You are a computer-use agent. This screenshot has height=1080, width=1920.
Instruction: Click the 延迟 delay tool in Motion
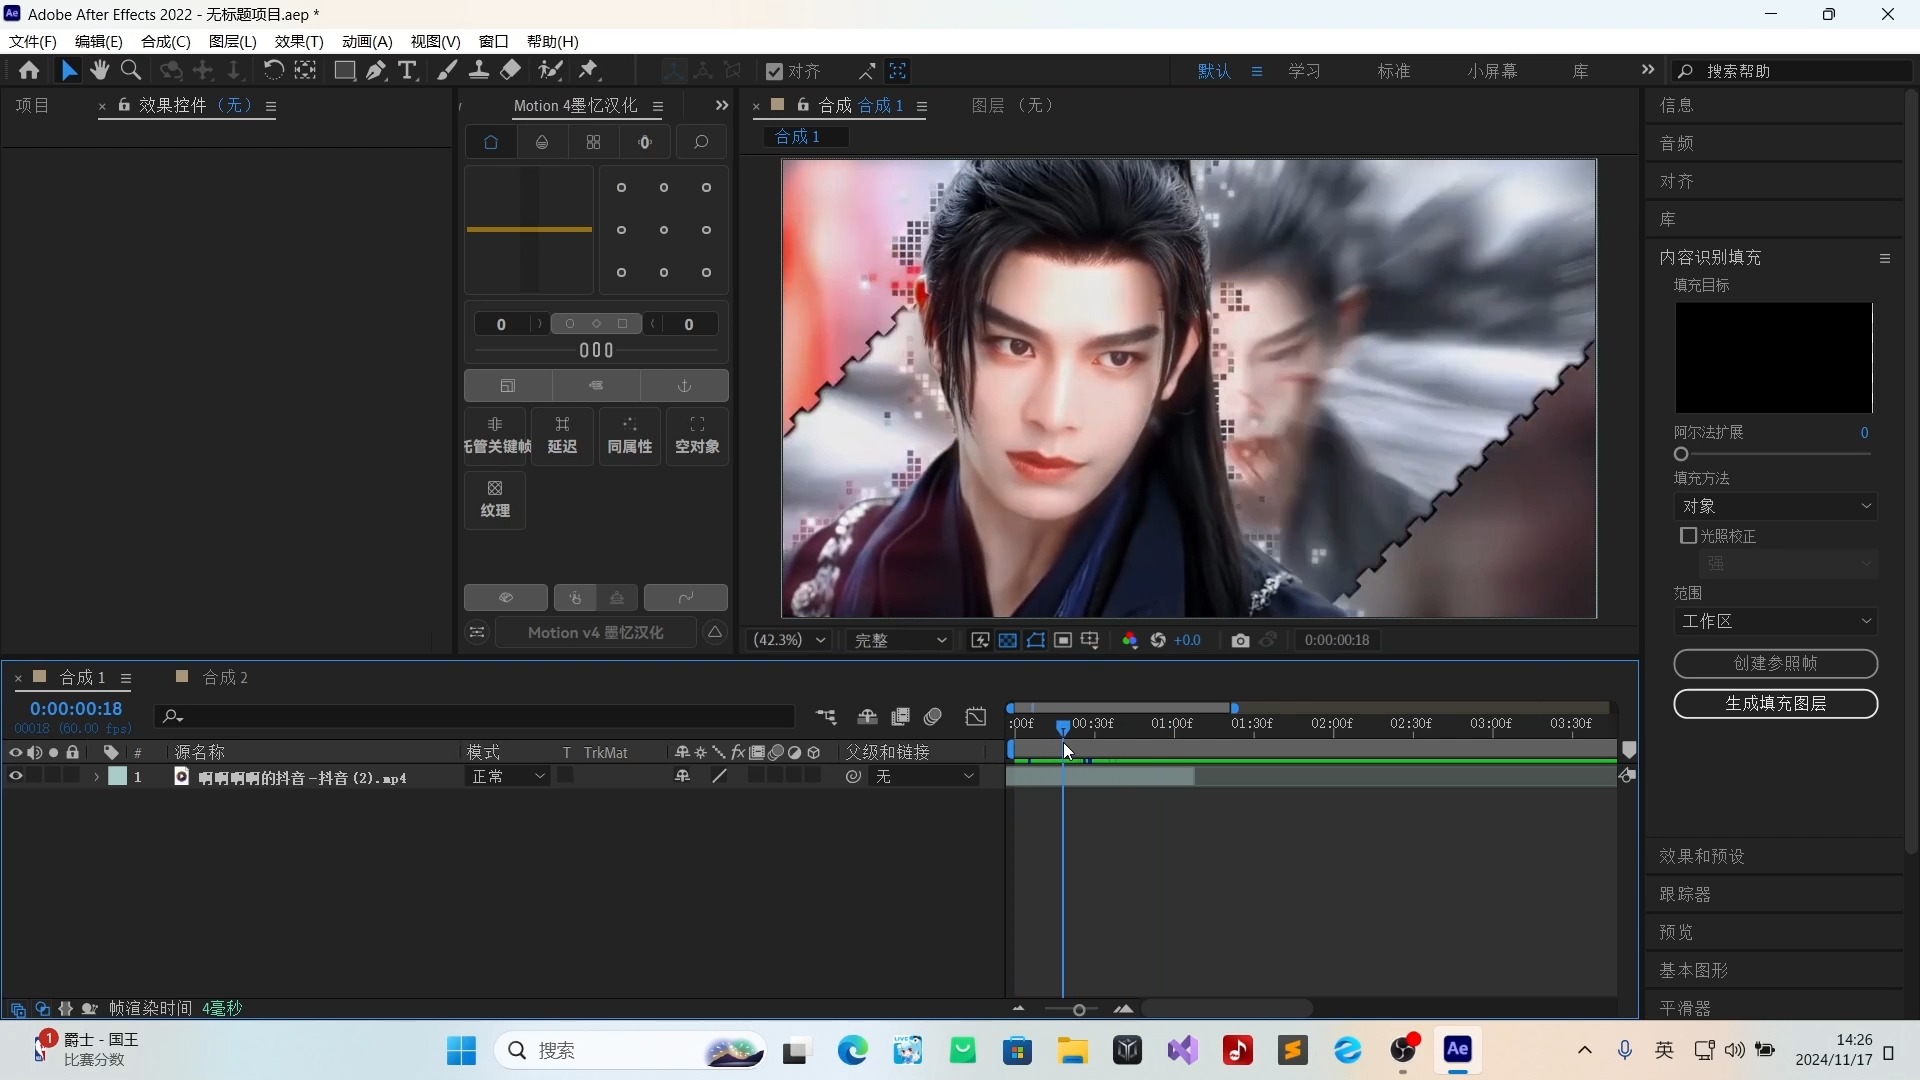point(563,436)
